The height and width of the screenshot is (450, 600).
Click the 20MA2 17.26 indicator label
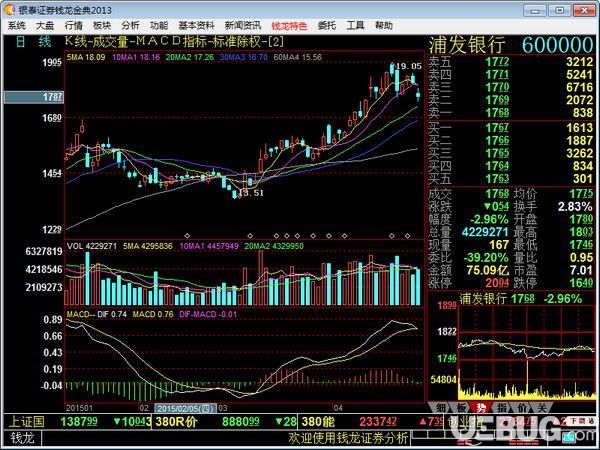tap(189, 57)
